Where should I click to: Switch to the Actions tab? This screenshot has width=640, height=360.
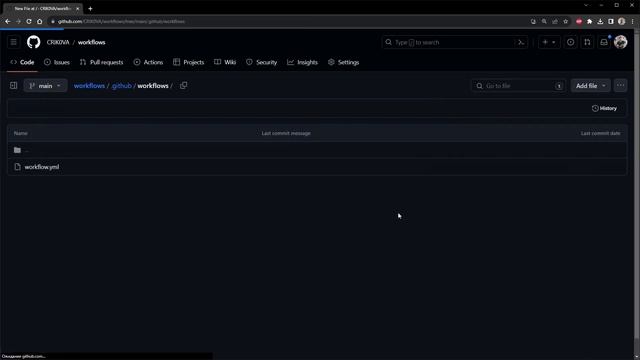click(149, 62)
